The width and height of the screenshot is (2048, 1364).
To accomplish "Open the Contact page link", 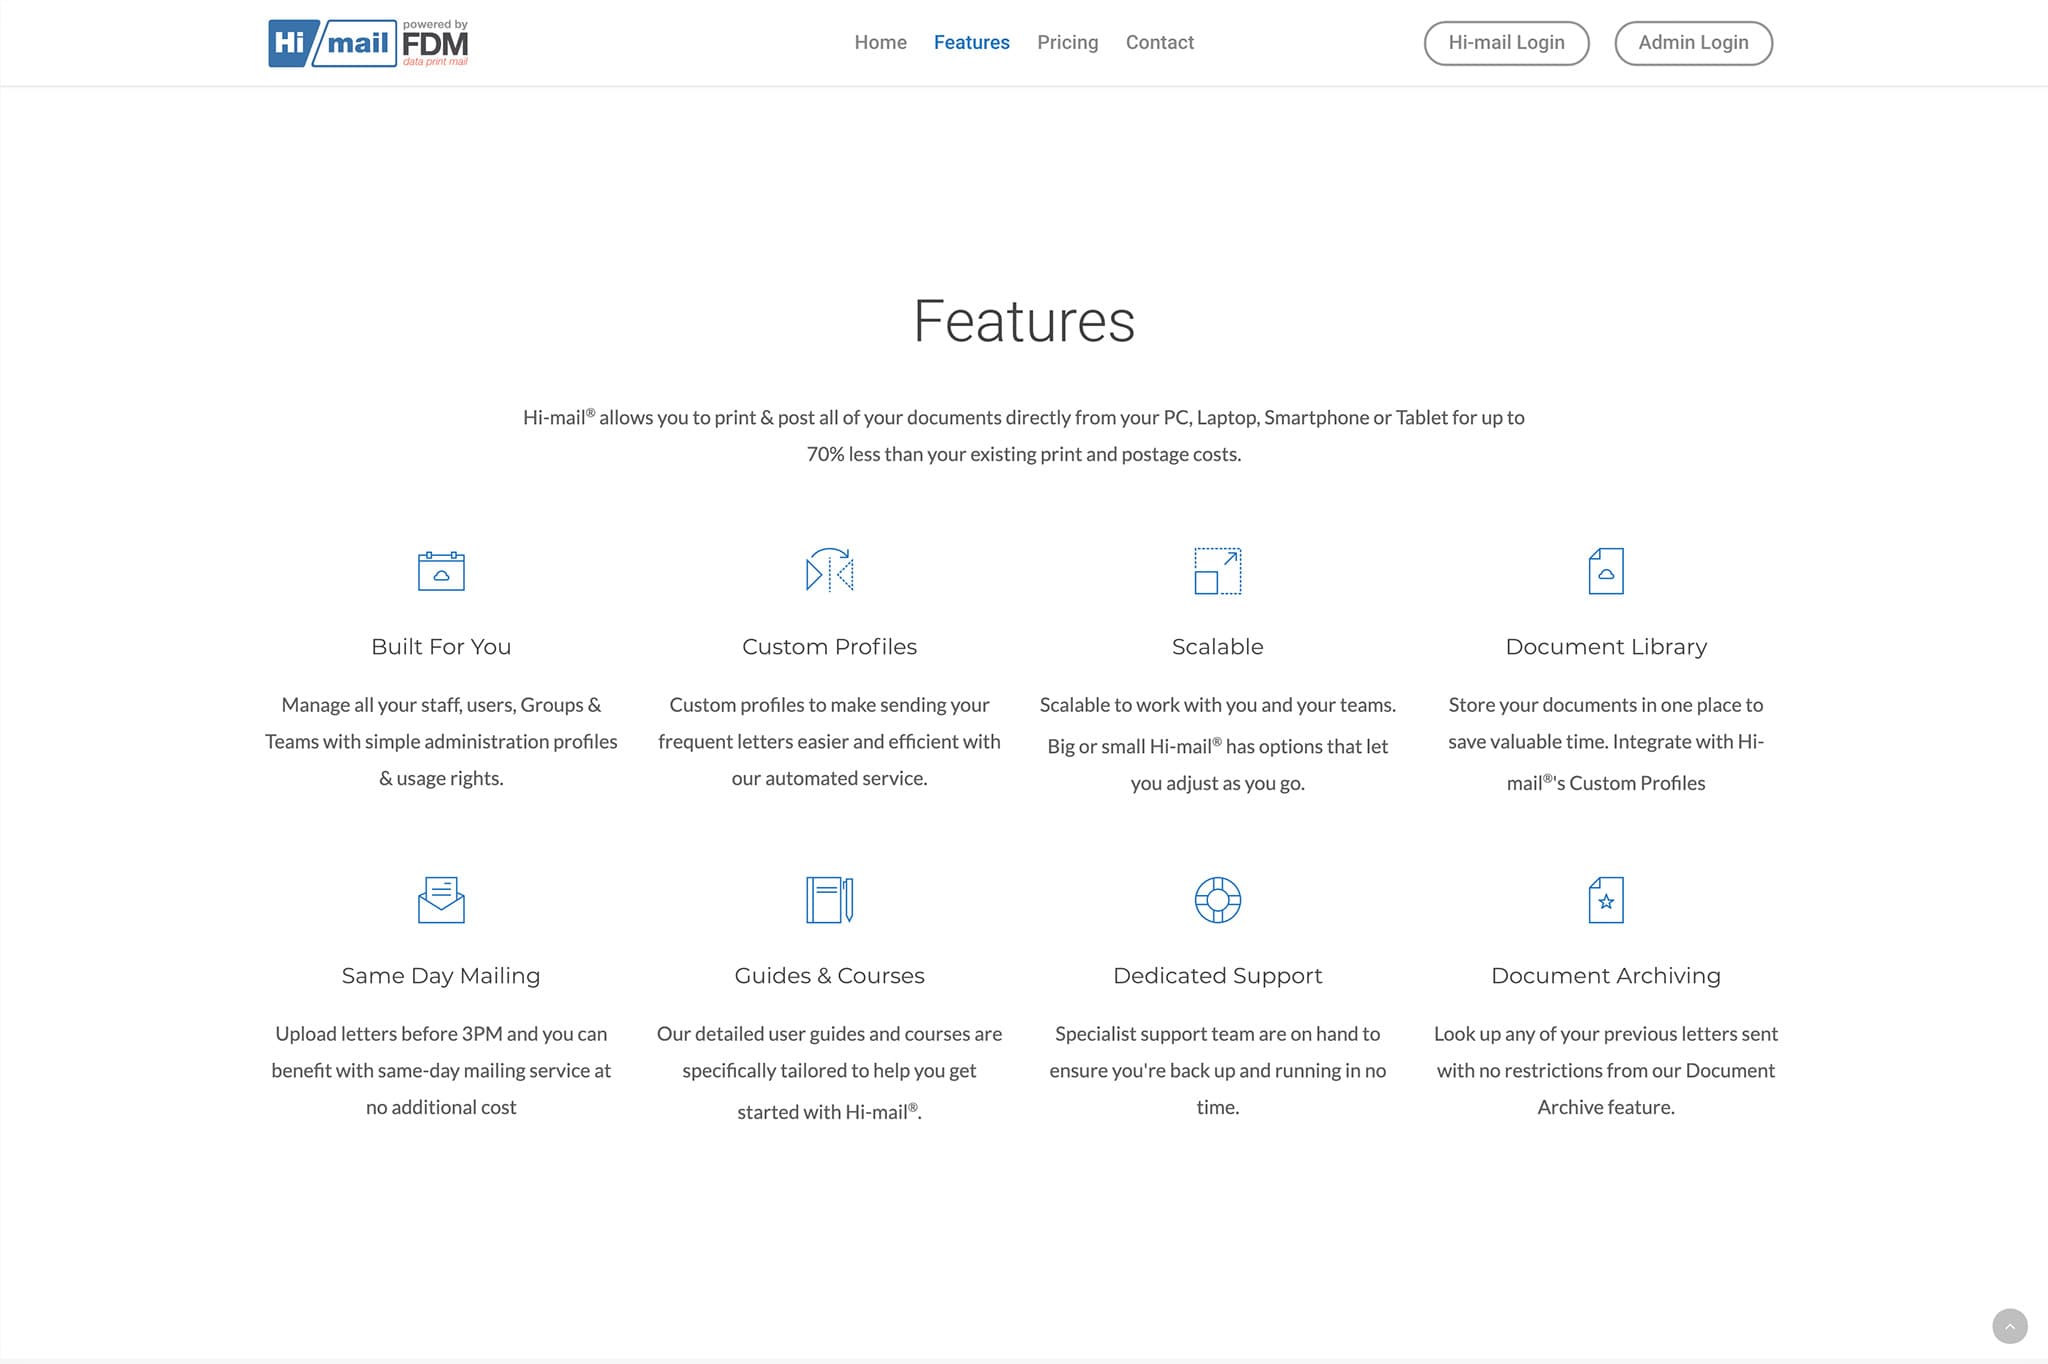I will [x=1159, y=43].
